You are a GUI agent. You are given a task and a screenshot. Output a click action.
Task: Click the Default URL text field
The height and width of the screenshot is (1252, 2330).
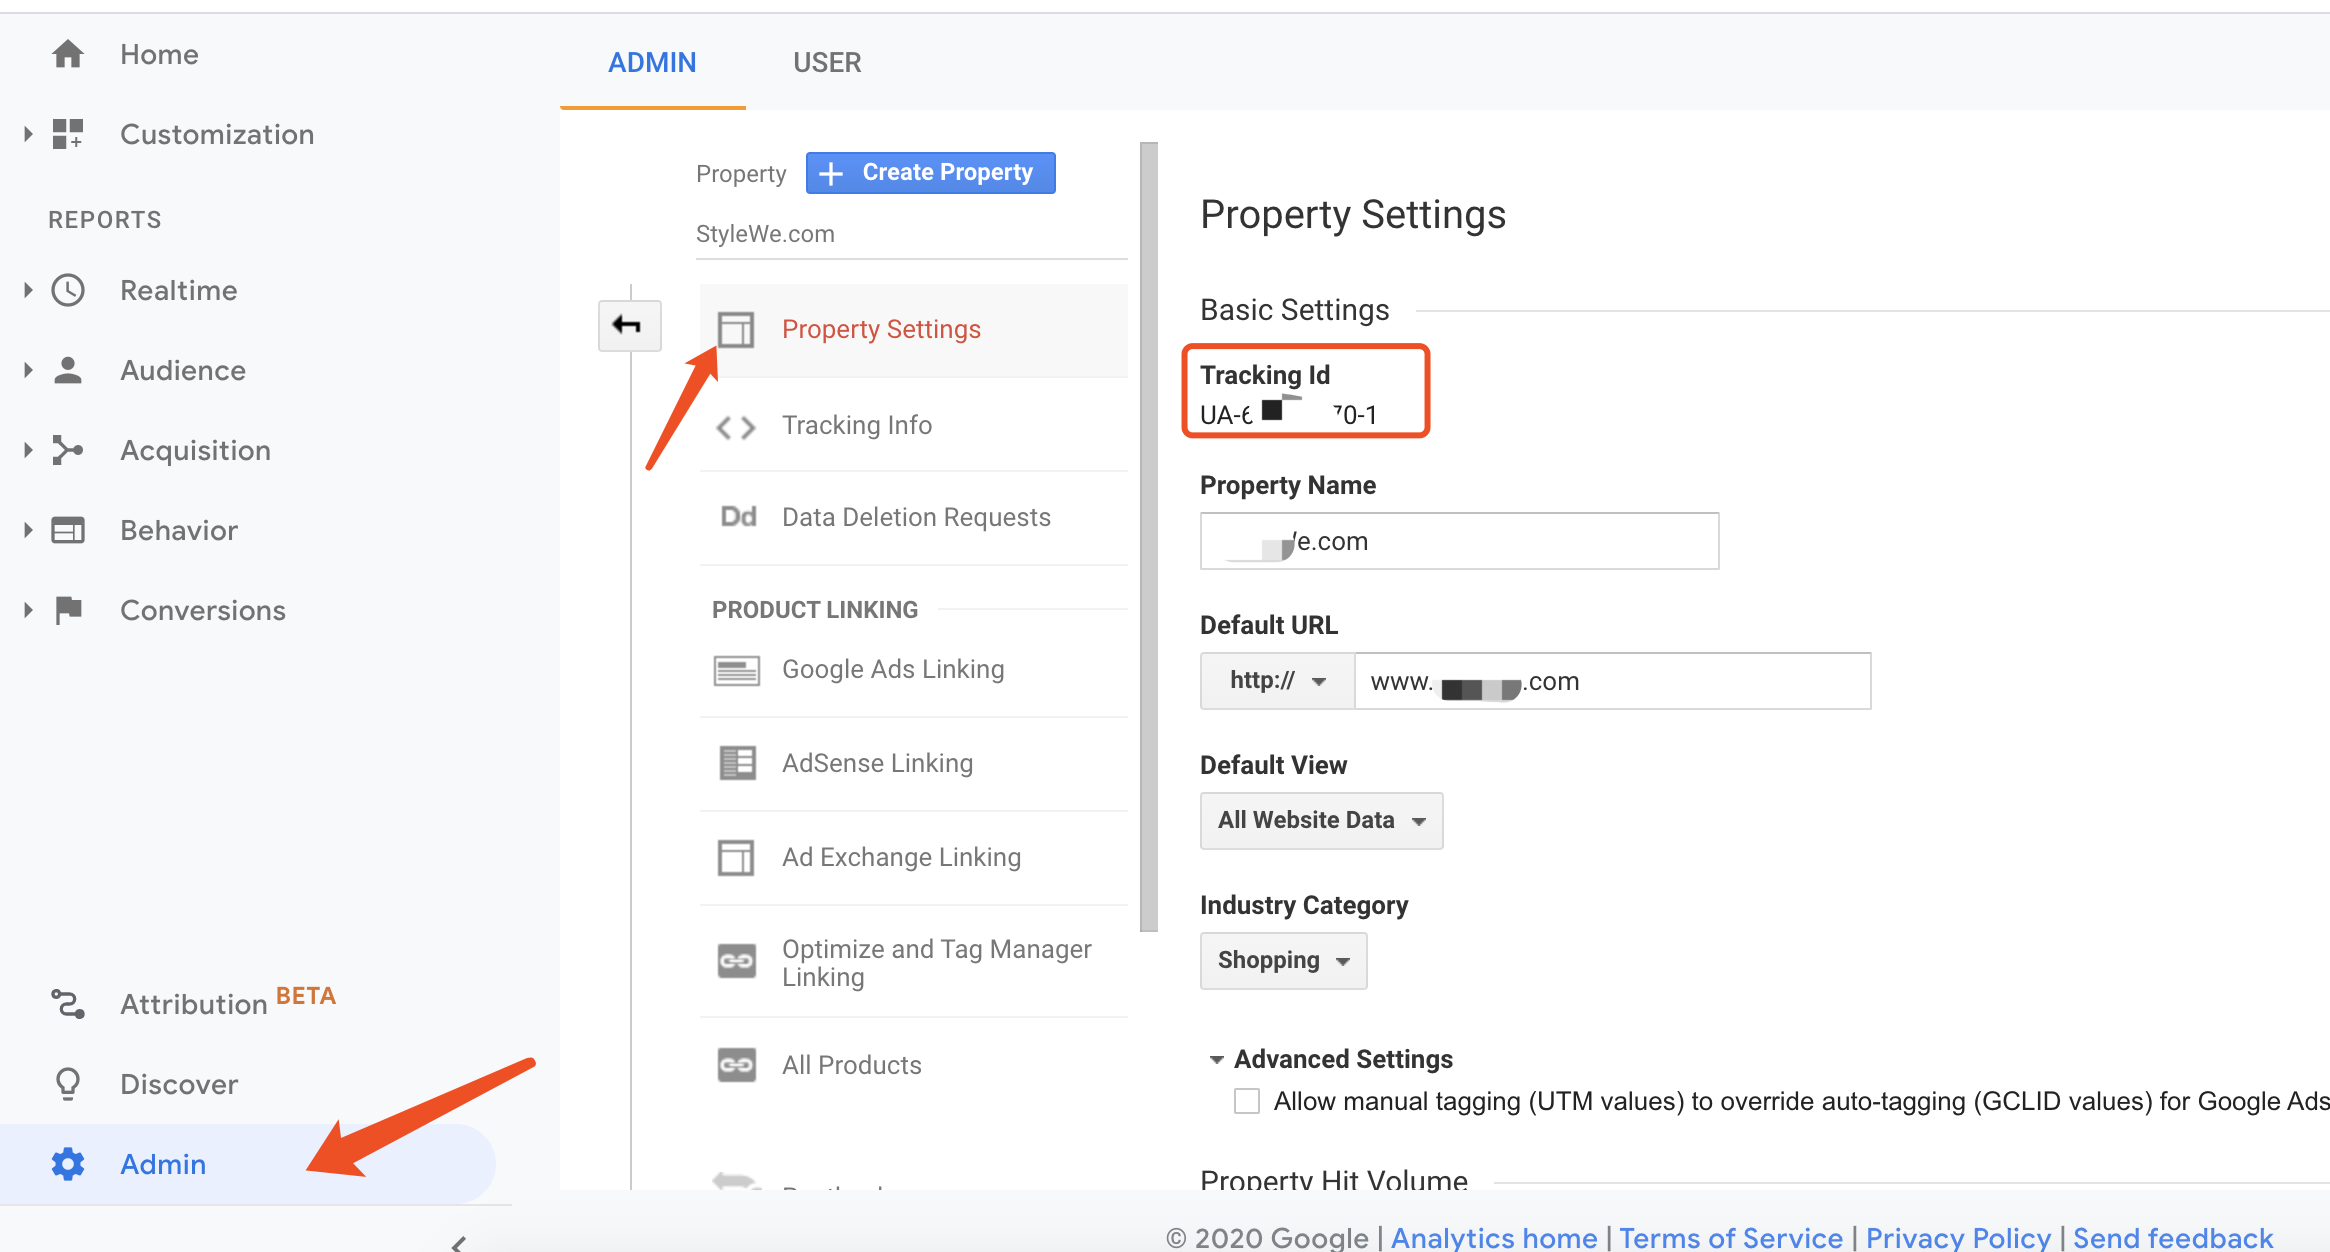point(1613,681)
